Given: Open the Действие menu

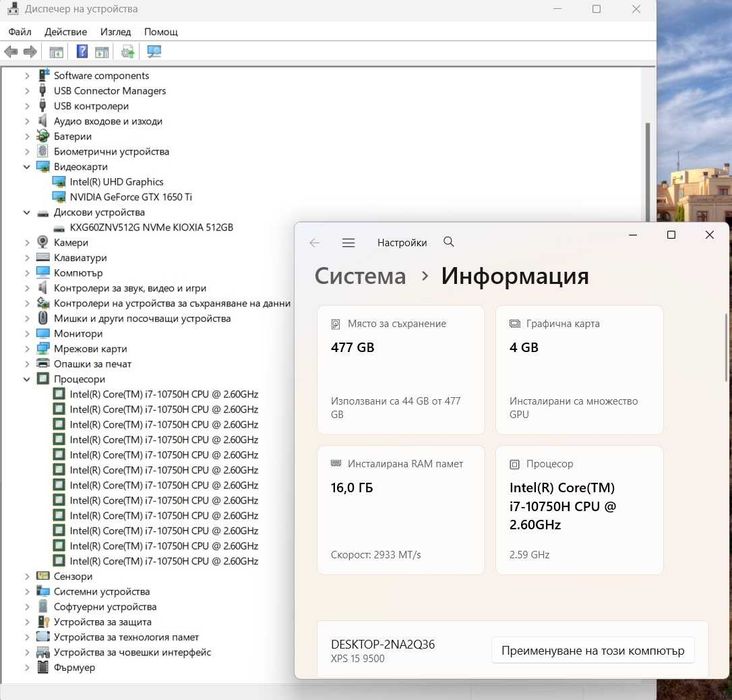Looking at the screenshot, I should pos(66,32).
